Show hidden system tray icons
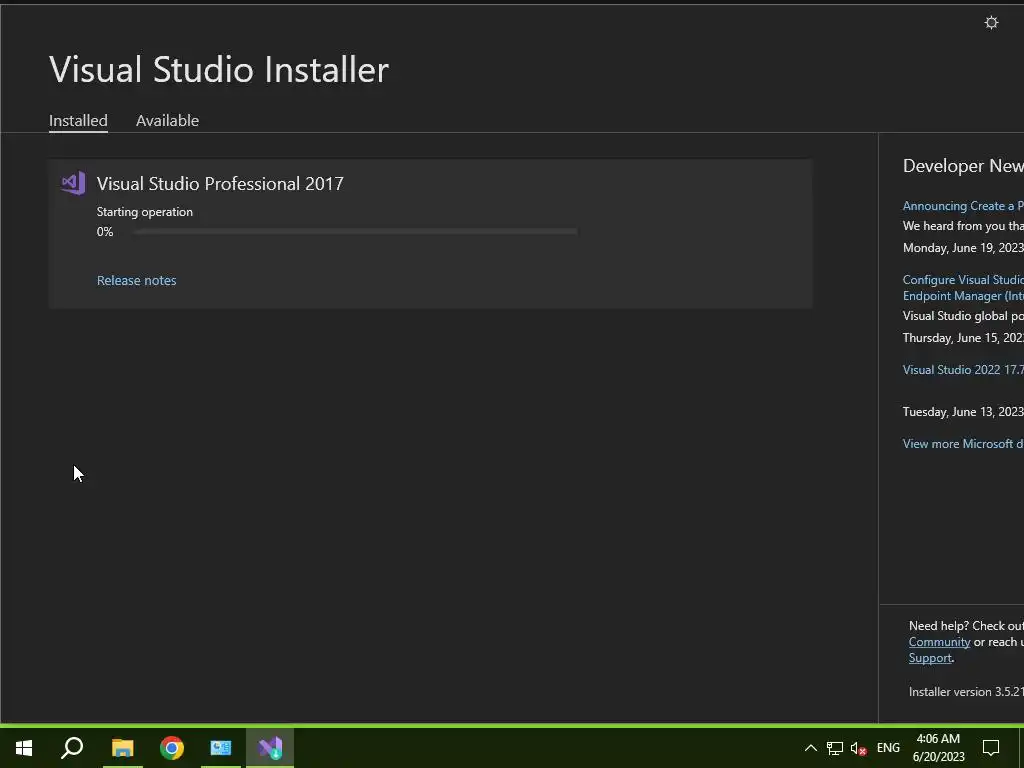 (x=810, y=748)
